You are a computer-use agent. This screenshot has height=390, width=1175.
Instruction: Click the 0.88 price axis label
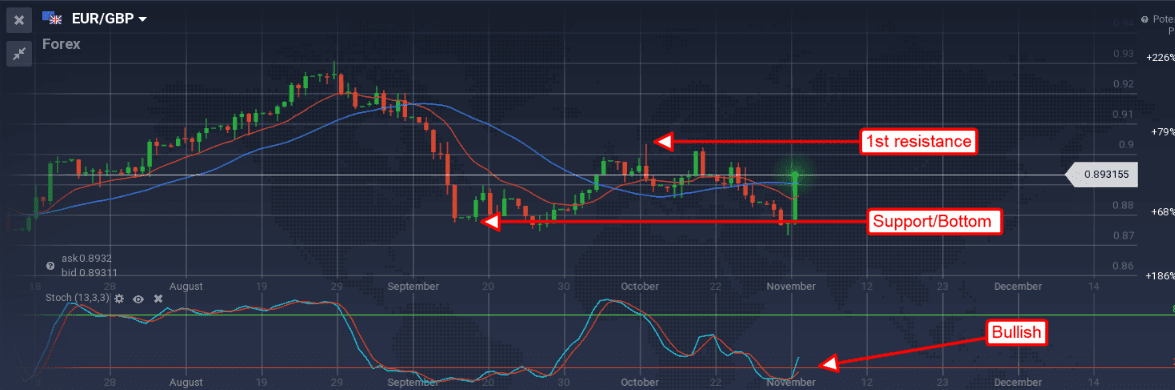(1123, 205)
